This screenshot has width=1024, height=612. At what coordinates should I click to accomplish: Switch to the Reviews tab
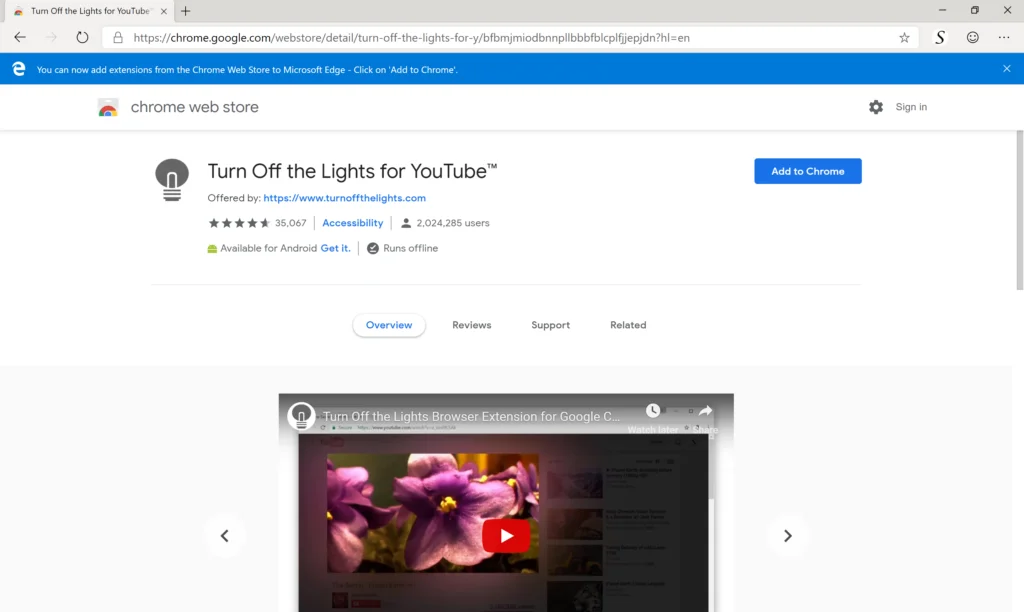(472, 325)
